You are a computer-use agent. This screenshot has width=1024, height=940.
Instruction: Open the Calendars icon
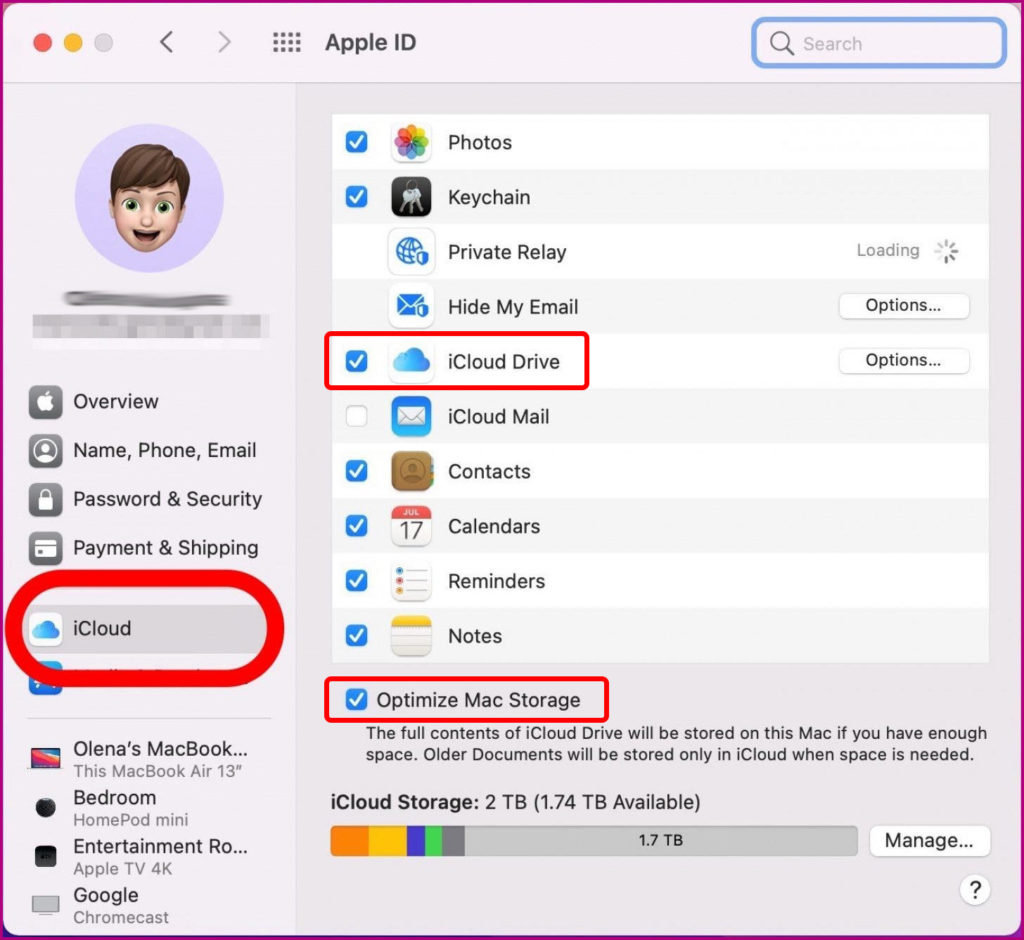coord(411,526)
